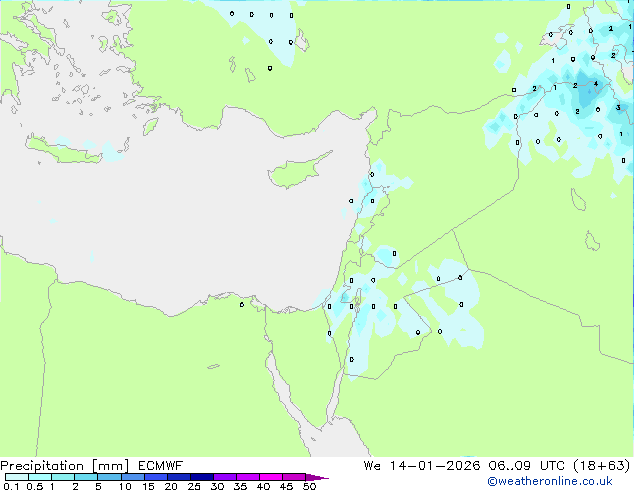634x490 pixels.
Task: Select the legend scale label "30"
Action: (217, 486)
